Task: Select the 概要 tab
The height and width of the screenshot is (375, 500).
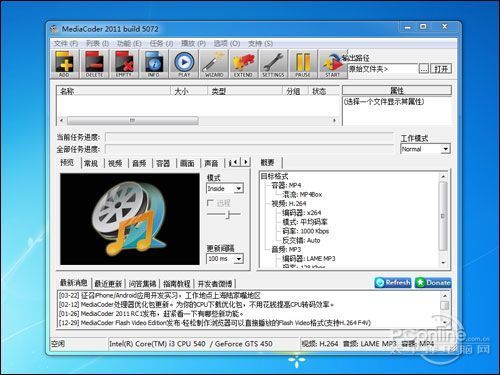Action: point(268,162)
